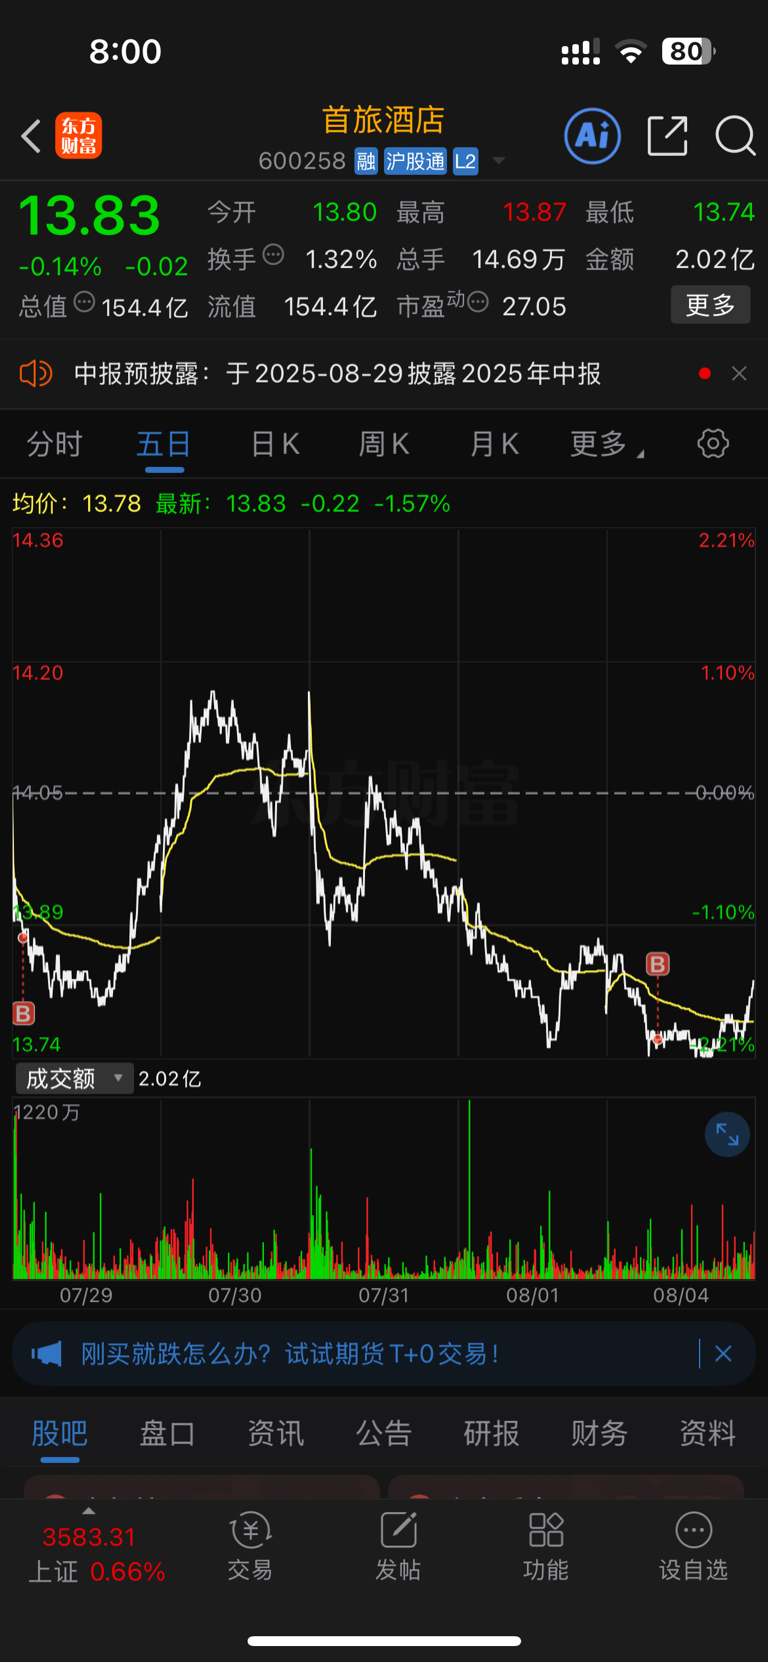Viewport: 768px width, 1663px height.
Task: Tap the 首旅酒店 stock title
Action: point(384,120)
